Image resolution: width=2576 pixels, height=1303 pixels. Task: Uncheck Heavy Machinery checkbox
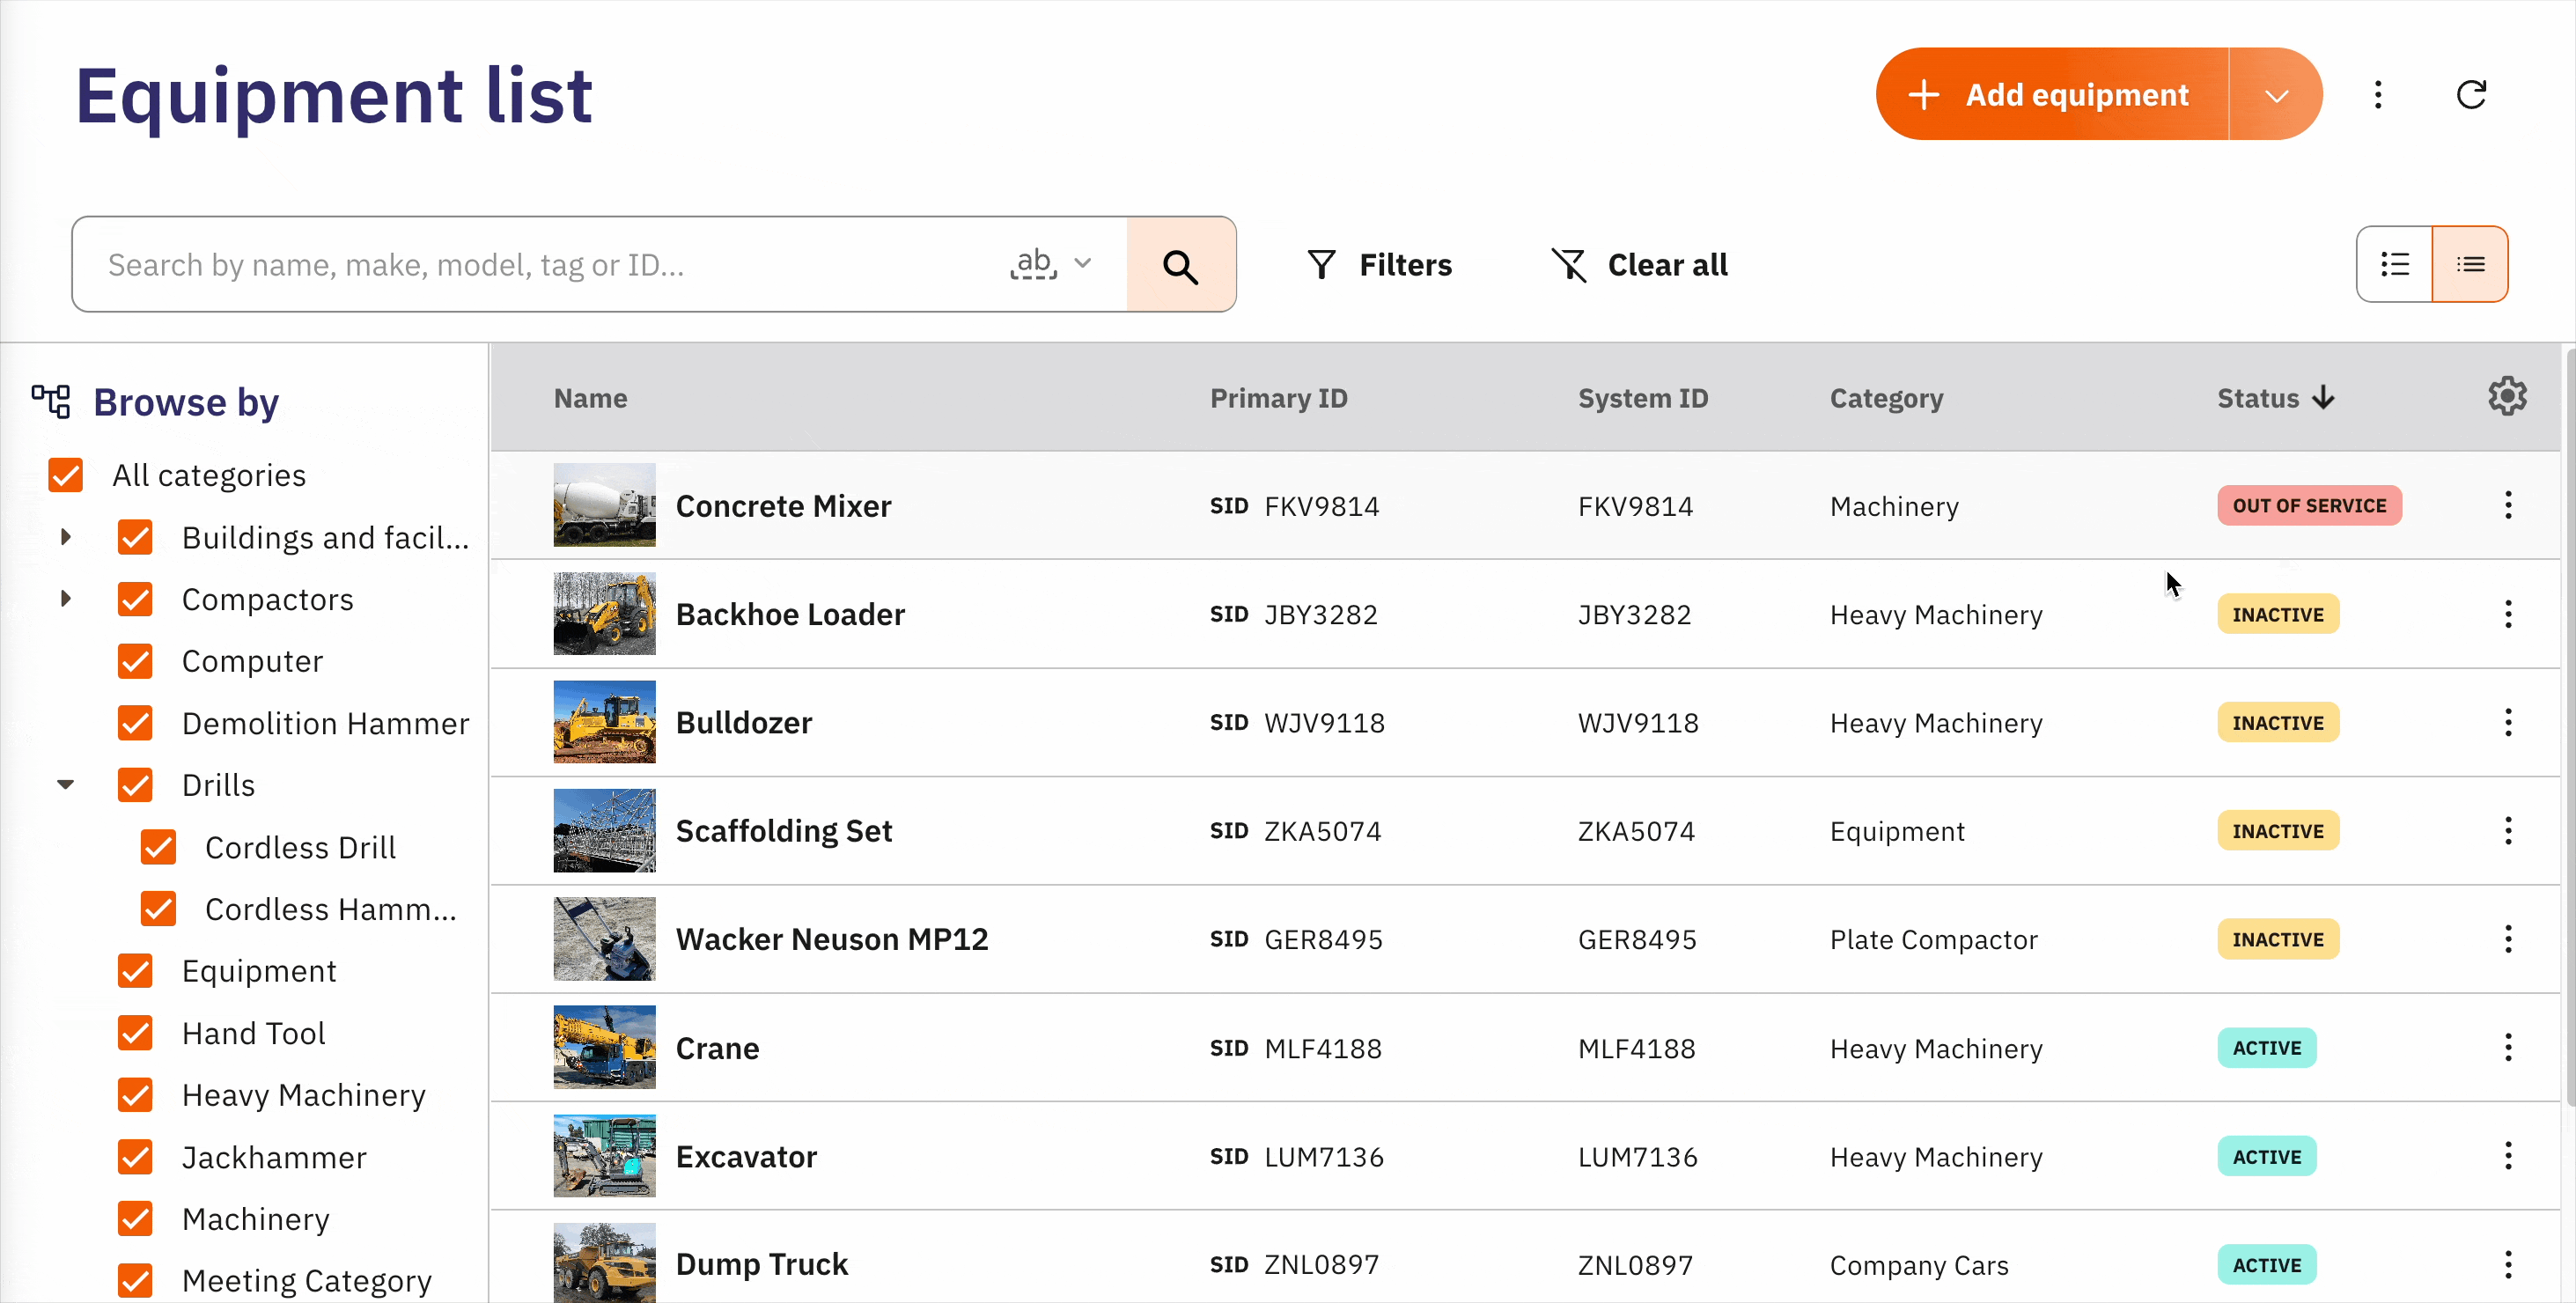click(x=135, y=1095)
